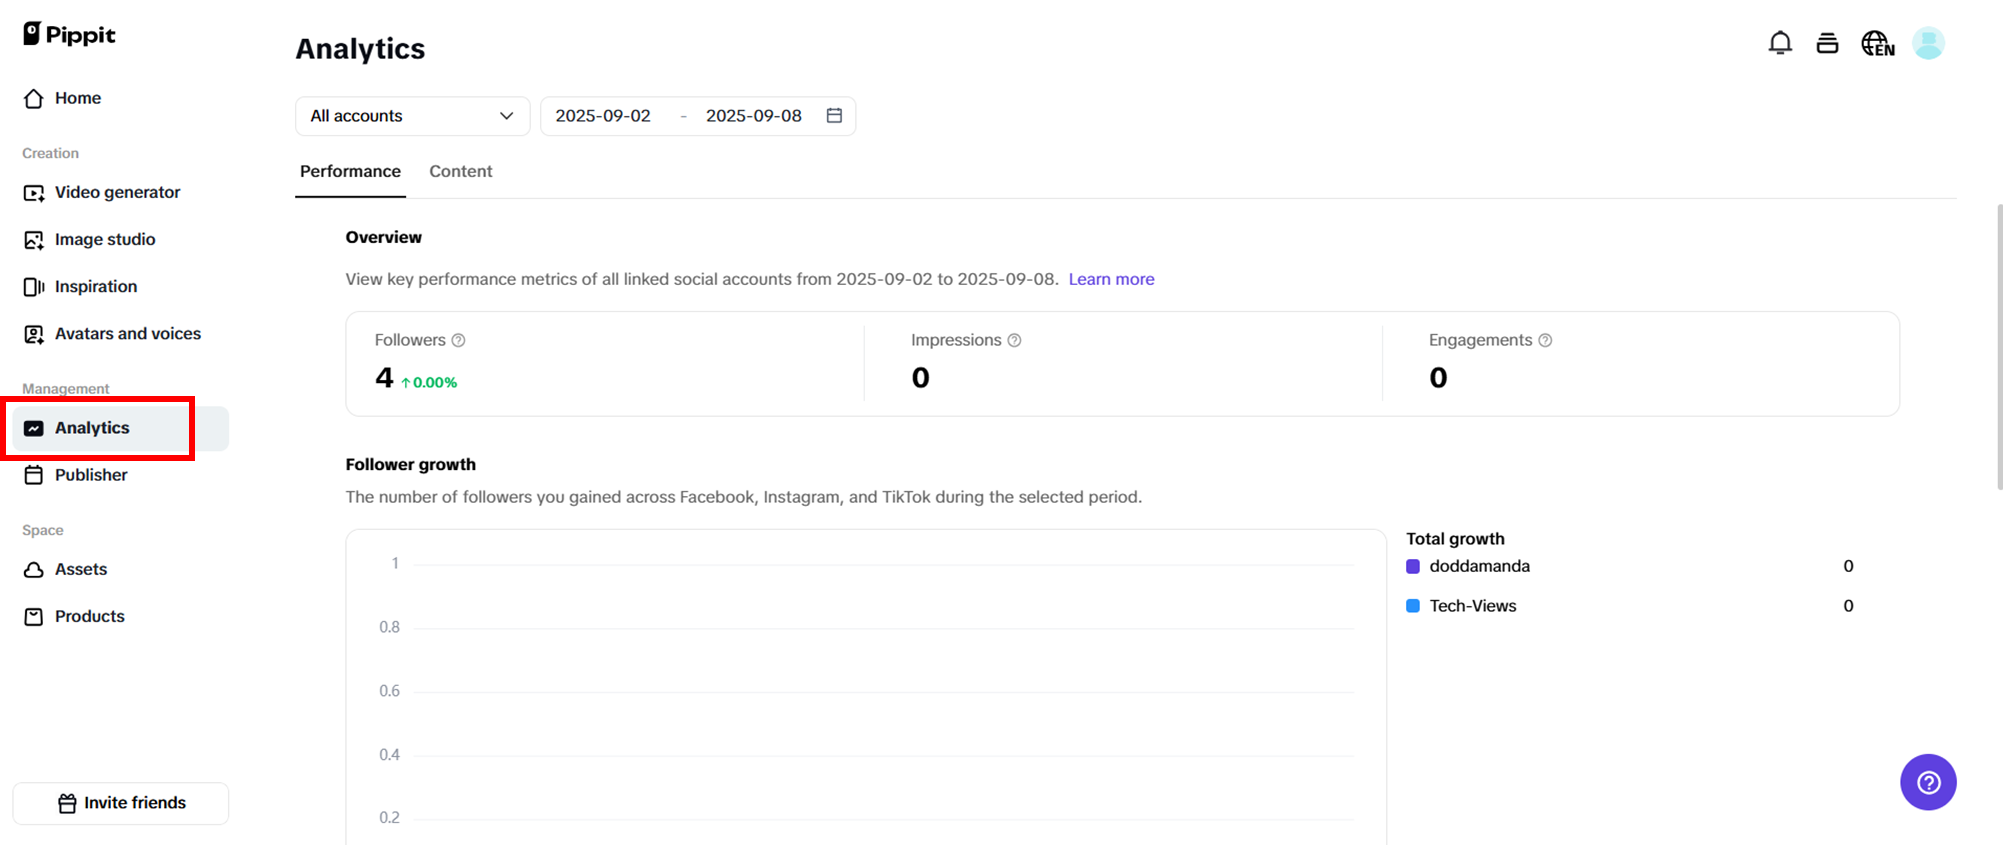
Task: Open Video generator in the sidebar
Action: pyautogui.click(x=117, y=192)
